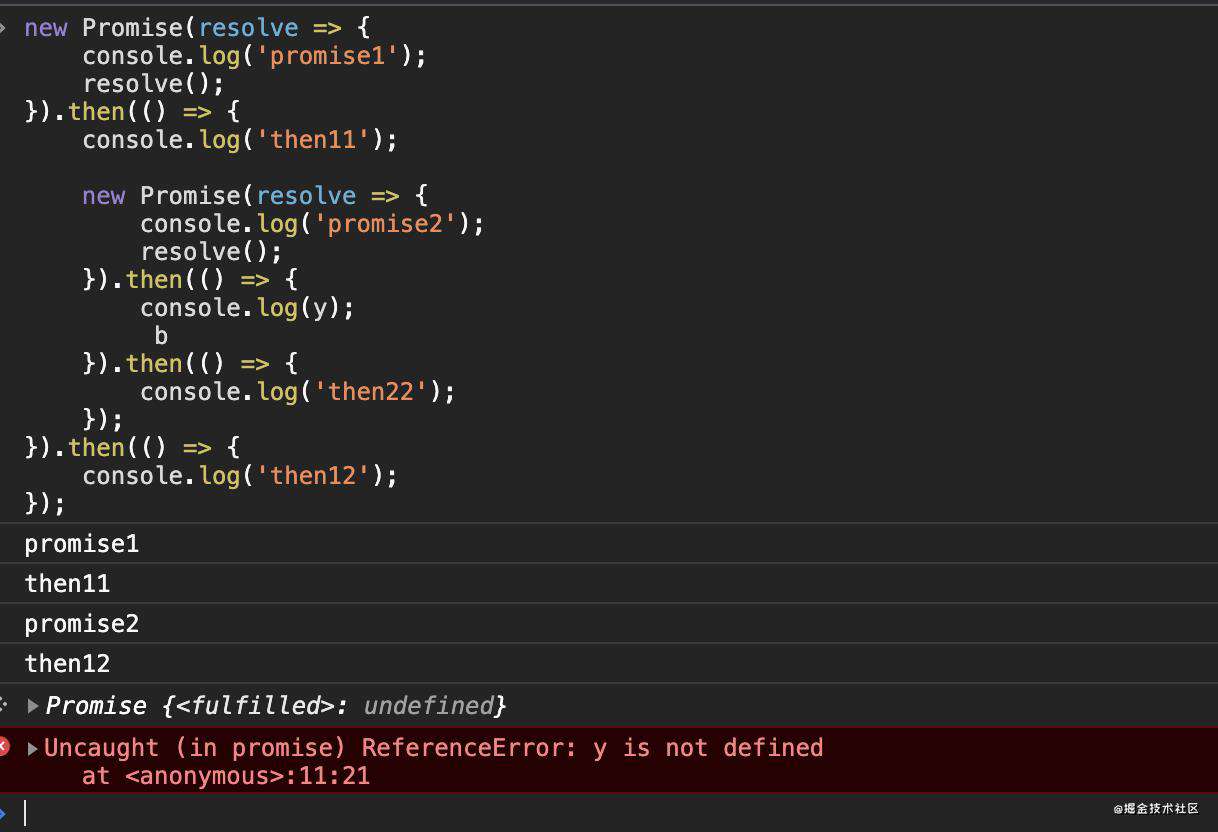Click the console.log('then22') code line
Viewport: 1218px width, 832px height.
[x=297, y=392]
